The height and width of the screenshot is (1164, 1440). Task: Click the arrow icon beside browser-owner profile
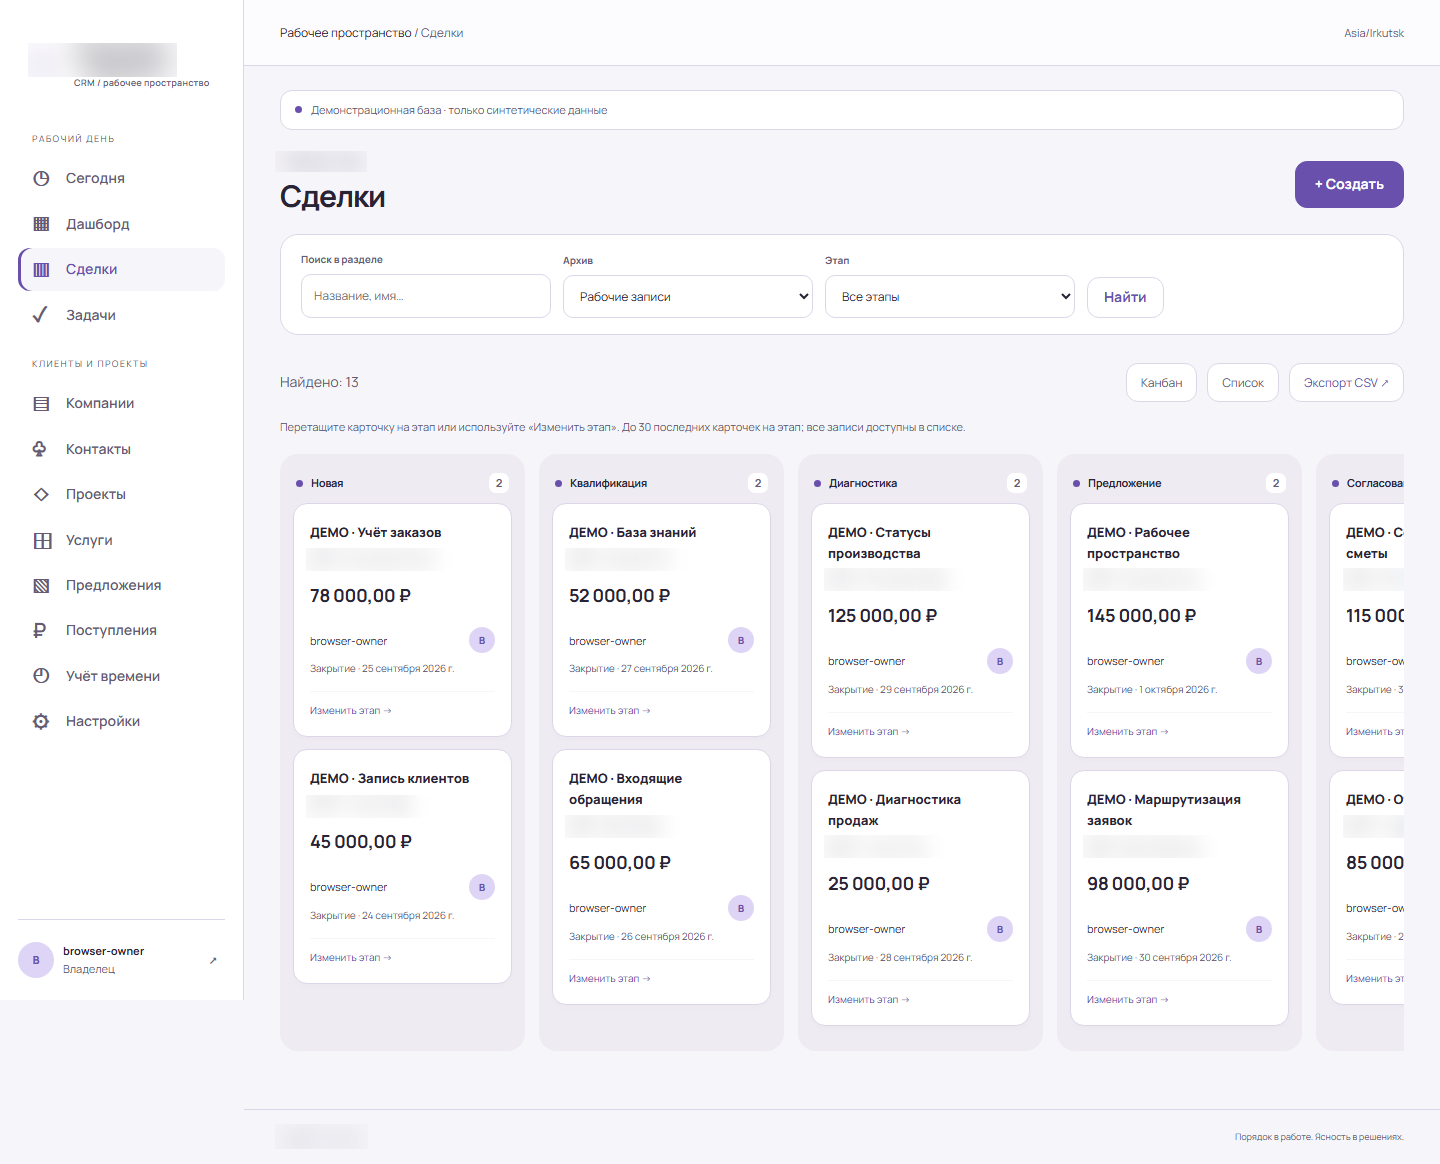213,961
